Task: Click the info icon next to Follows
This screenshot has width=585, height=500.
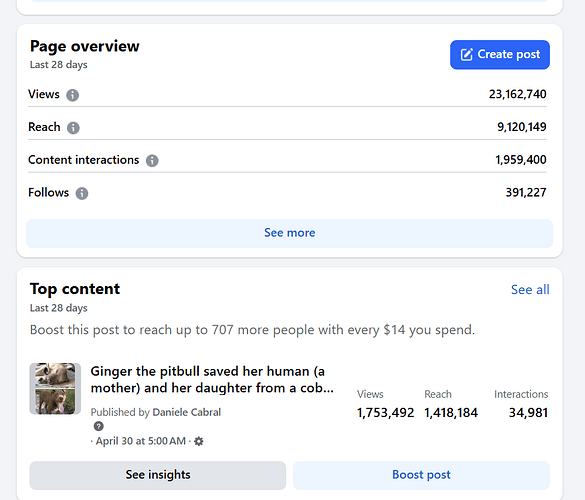Action: pos(82,193)
